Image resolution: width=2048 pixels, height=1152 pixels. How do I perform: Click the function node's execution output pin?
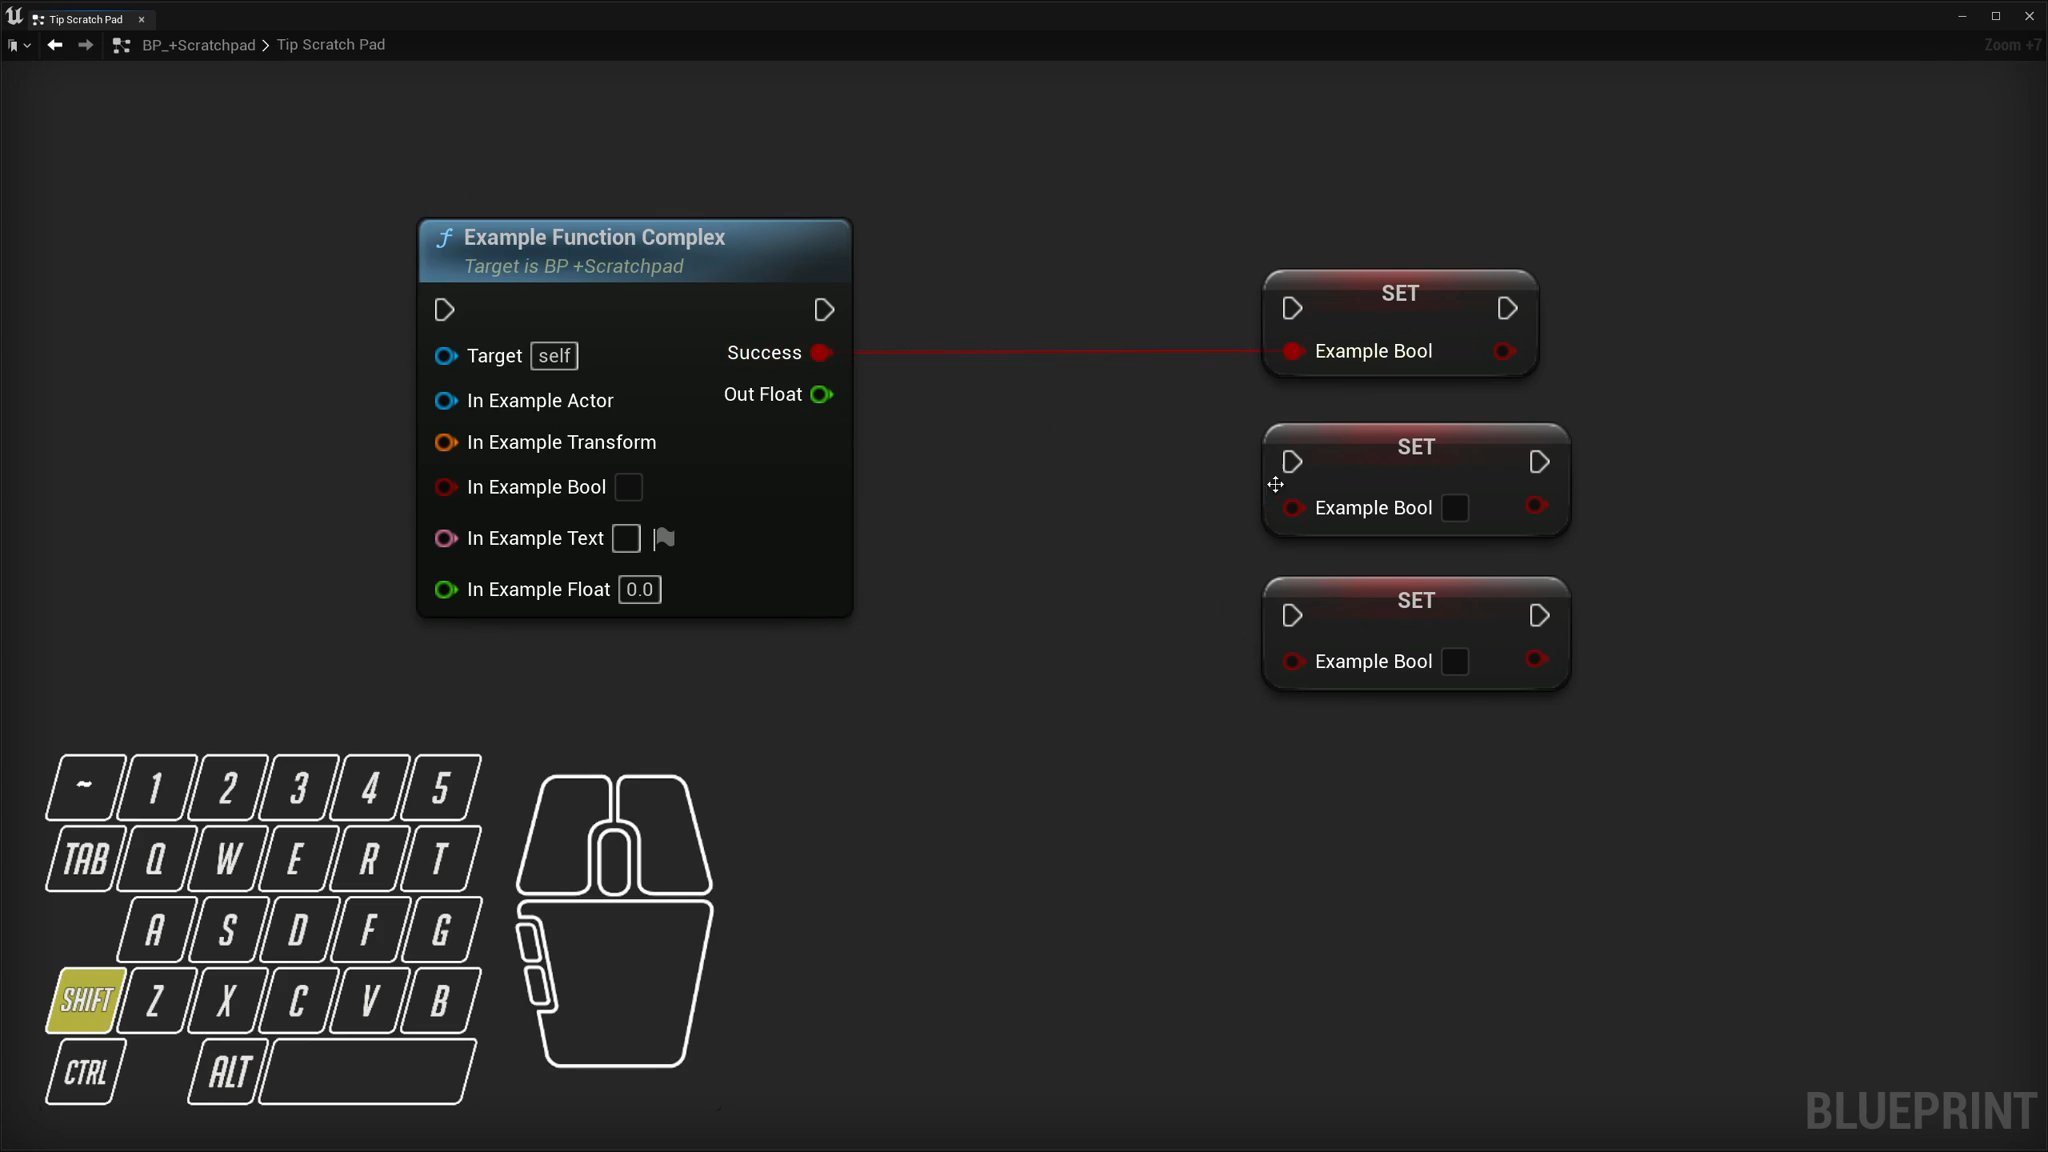(824, 311)
